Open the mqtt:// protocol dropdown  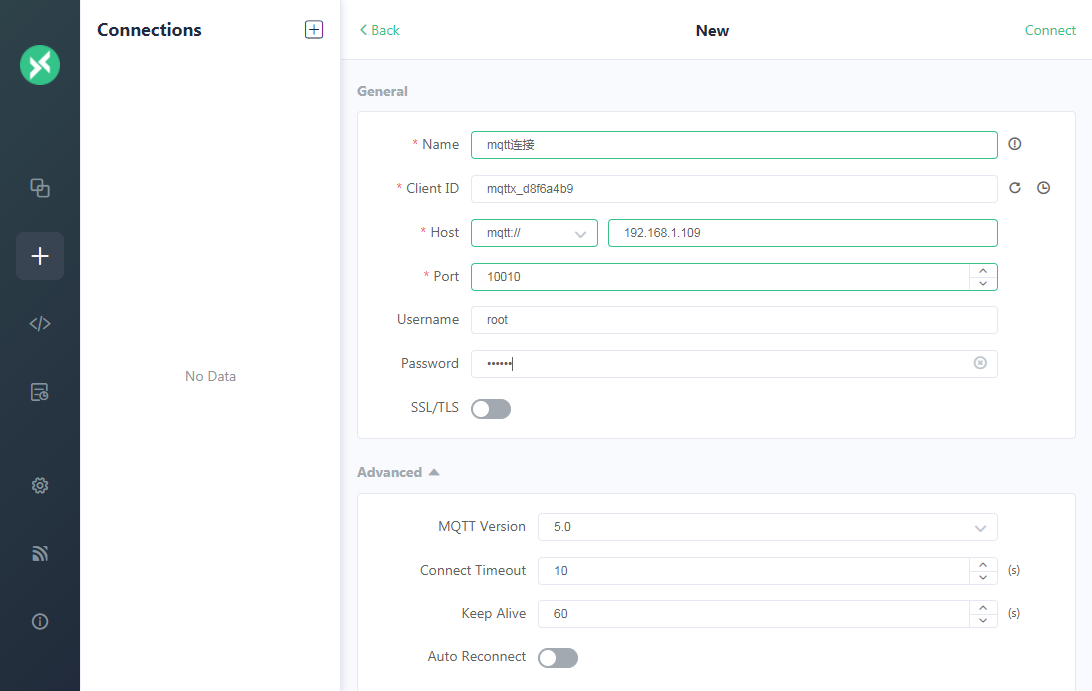coord(534,233)
